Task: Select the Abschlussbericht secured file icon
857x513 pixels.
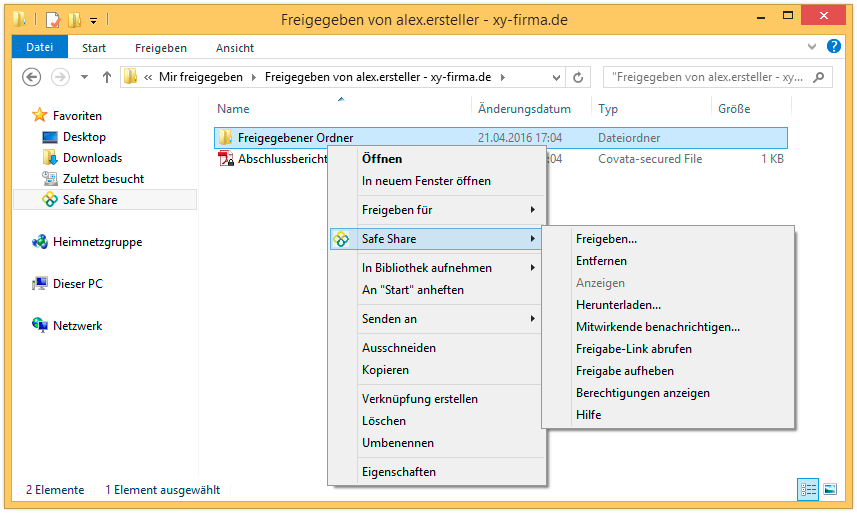Action: (x=225, y=158)
